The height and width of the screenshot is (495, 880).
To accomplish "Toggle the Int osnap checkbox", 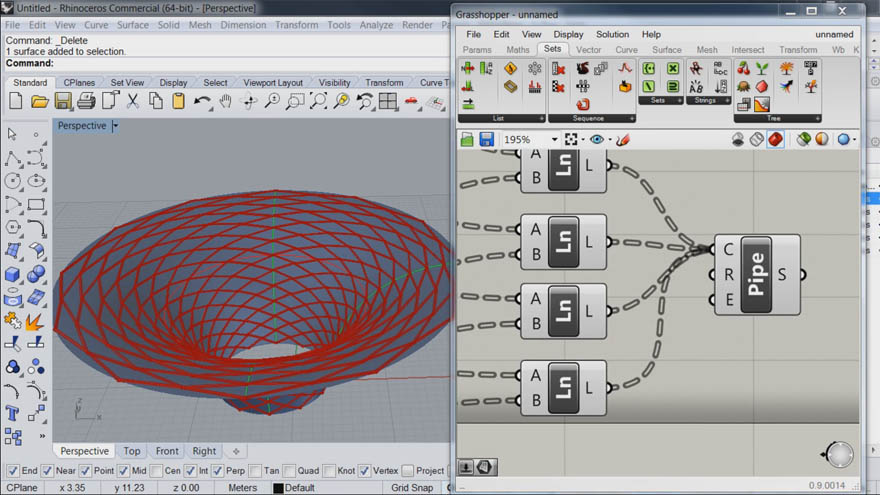I will coord(190,471).
